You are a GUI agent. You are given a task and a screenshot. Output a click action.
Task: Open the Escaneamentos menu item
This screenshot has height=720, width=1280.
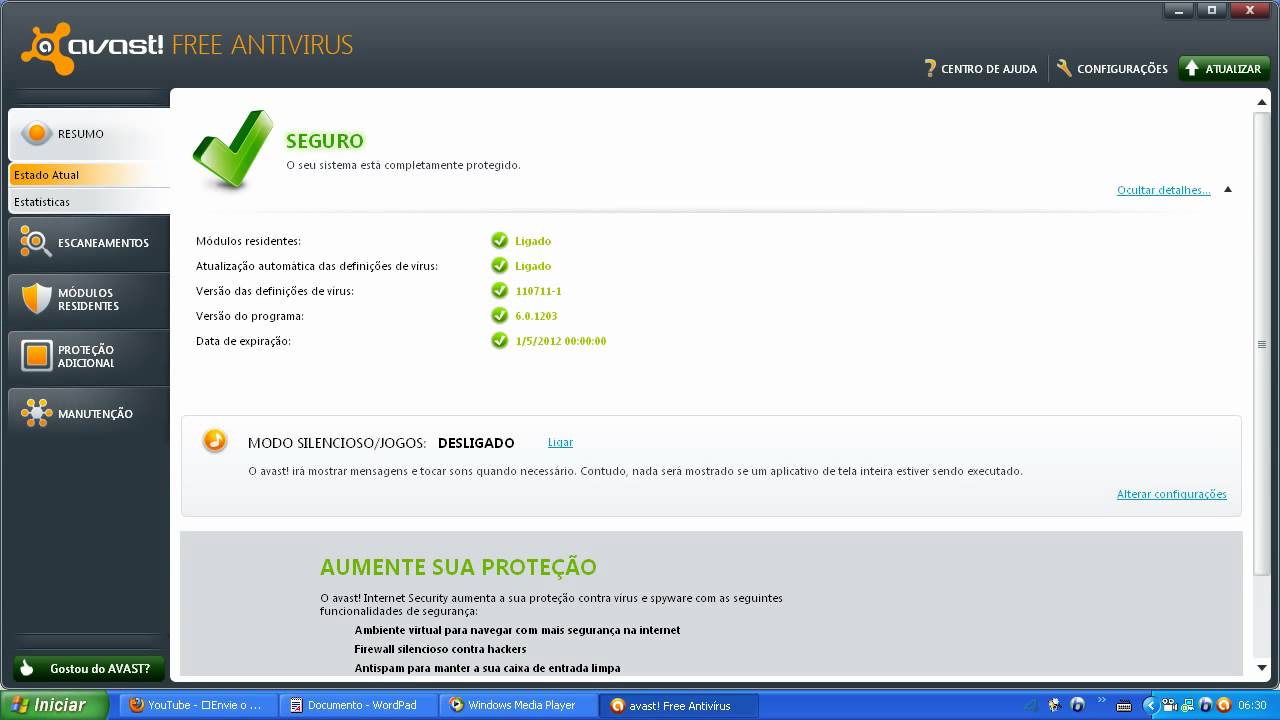[88, 242]
